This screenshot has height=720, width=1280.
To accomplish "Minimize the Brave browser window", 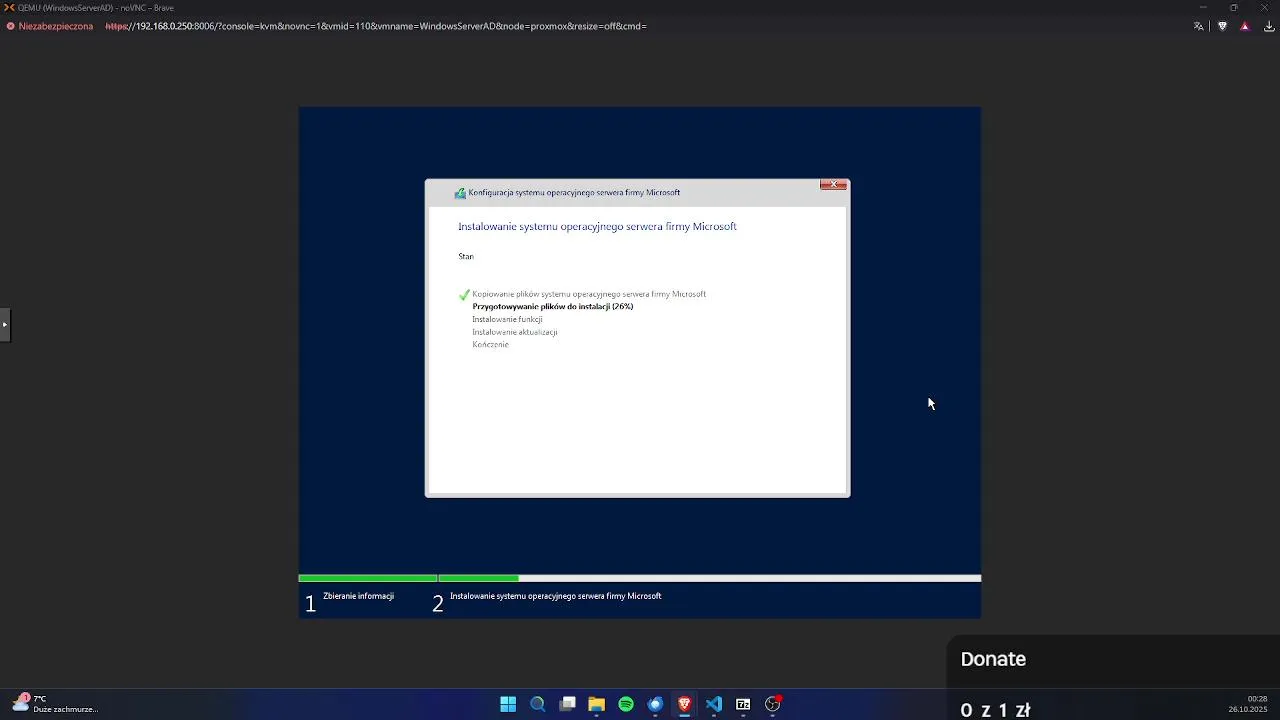I will click(x=1203, y=7).
